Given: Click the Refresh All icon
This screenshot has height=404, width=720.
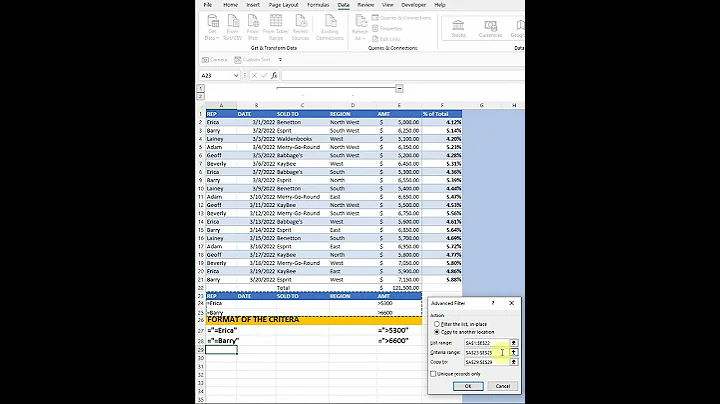Looking at the screenshot, I should tap(360, 28).
